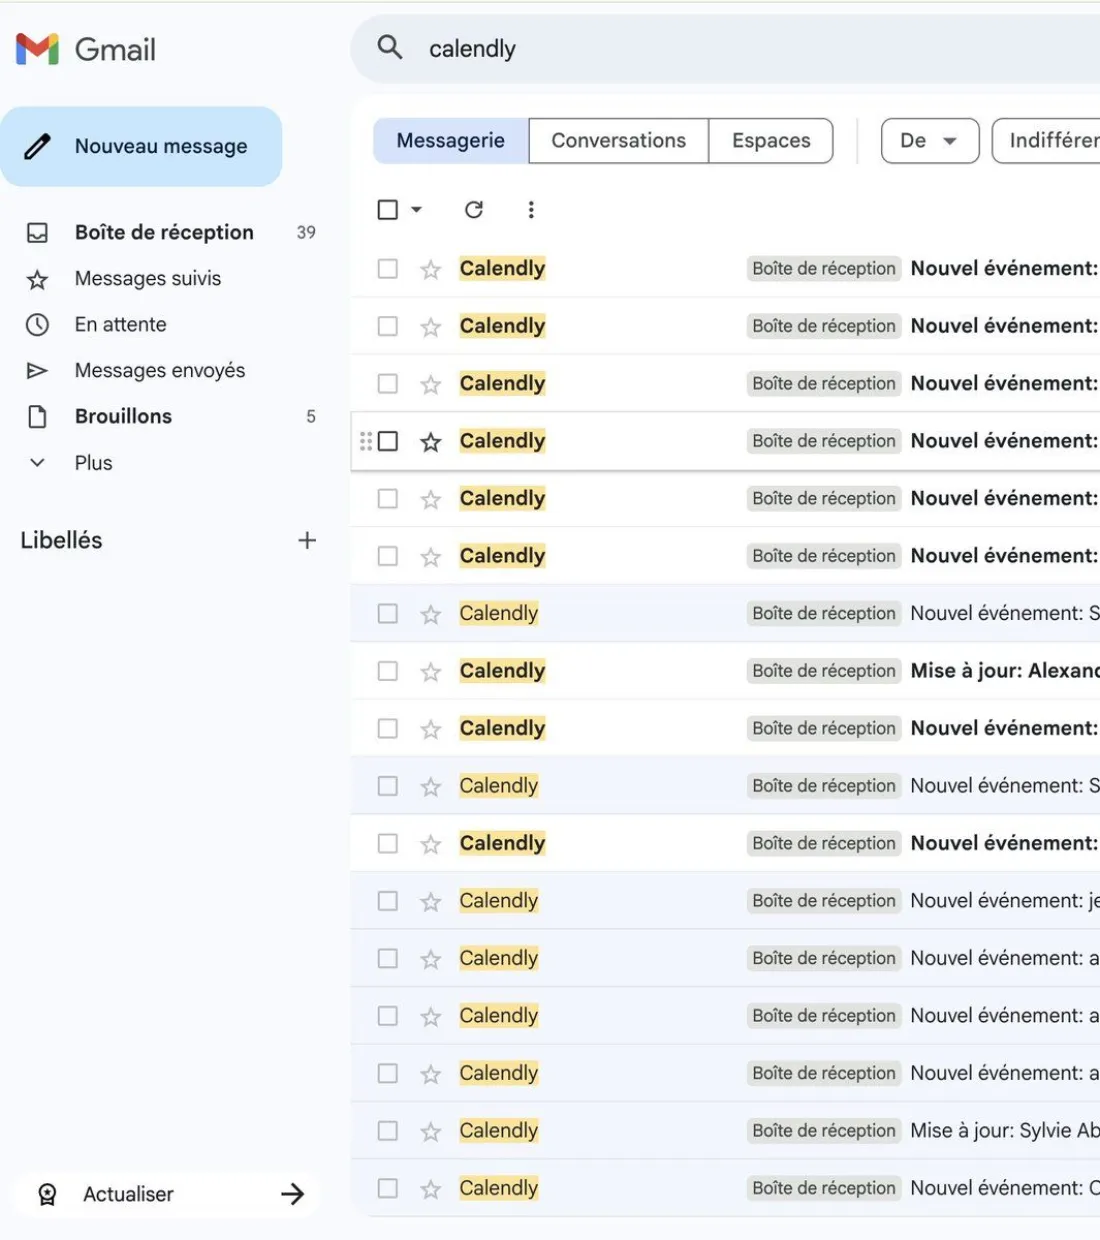Switch to the Espaces tab
This screenshot has width=1100, height=1240.
(771, 141)
